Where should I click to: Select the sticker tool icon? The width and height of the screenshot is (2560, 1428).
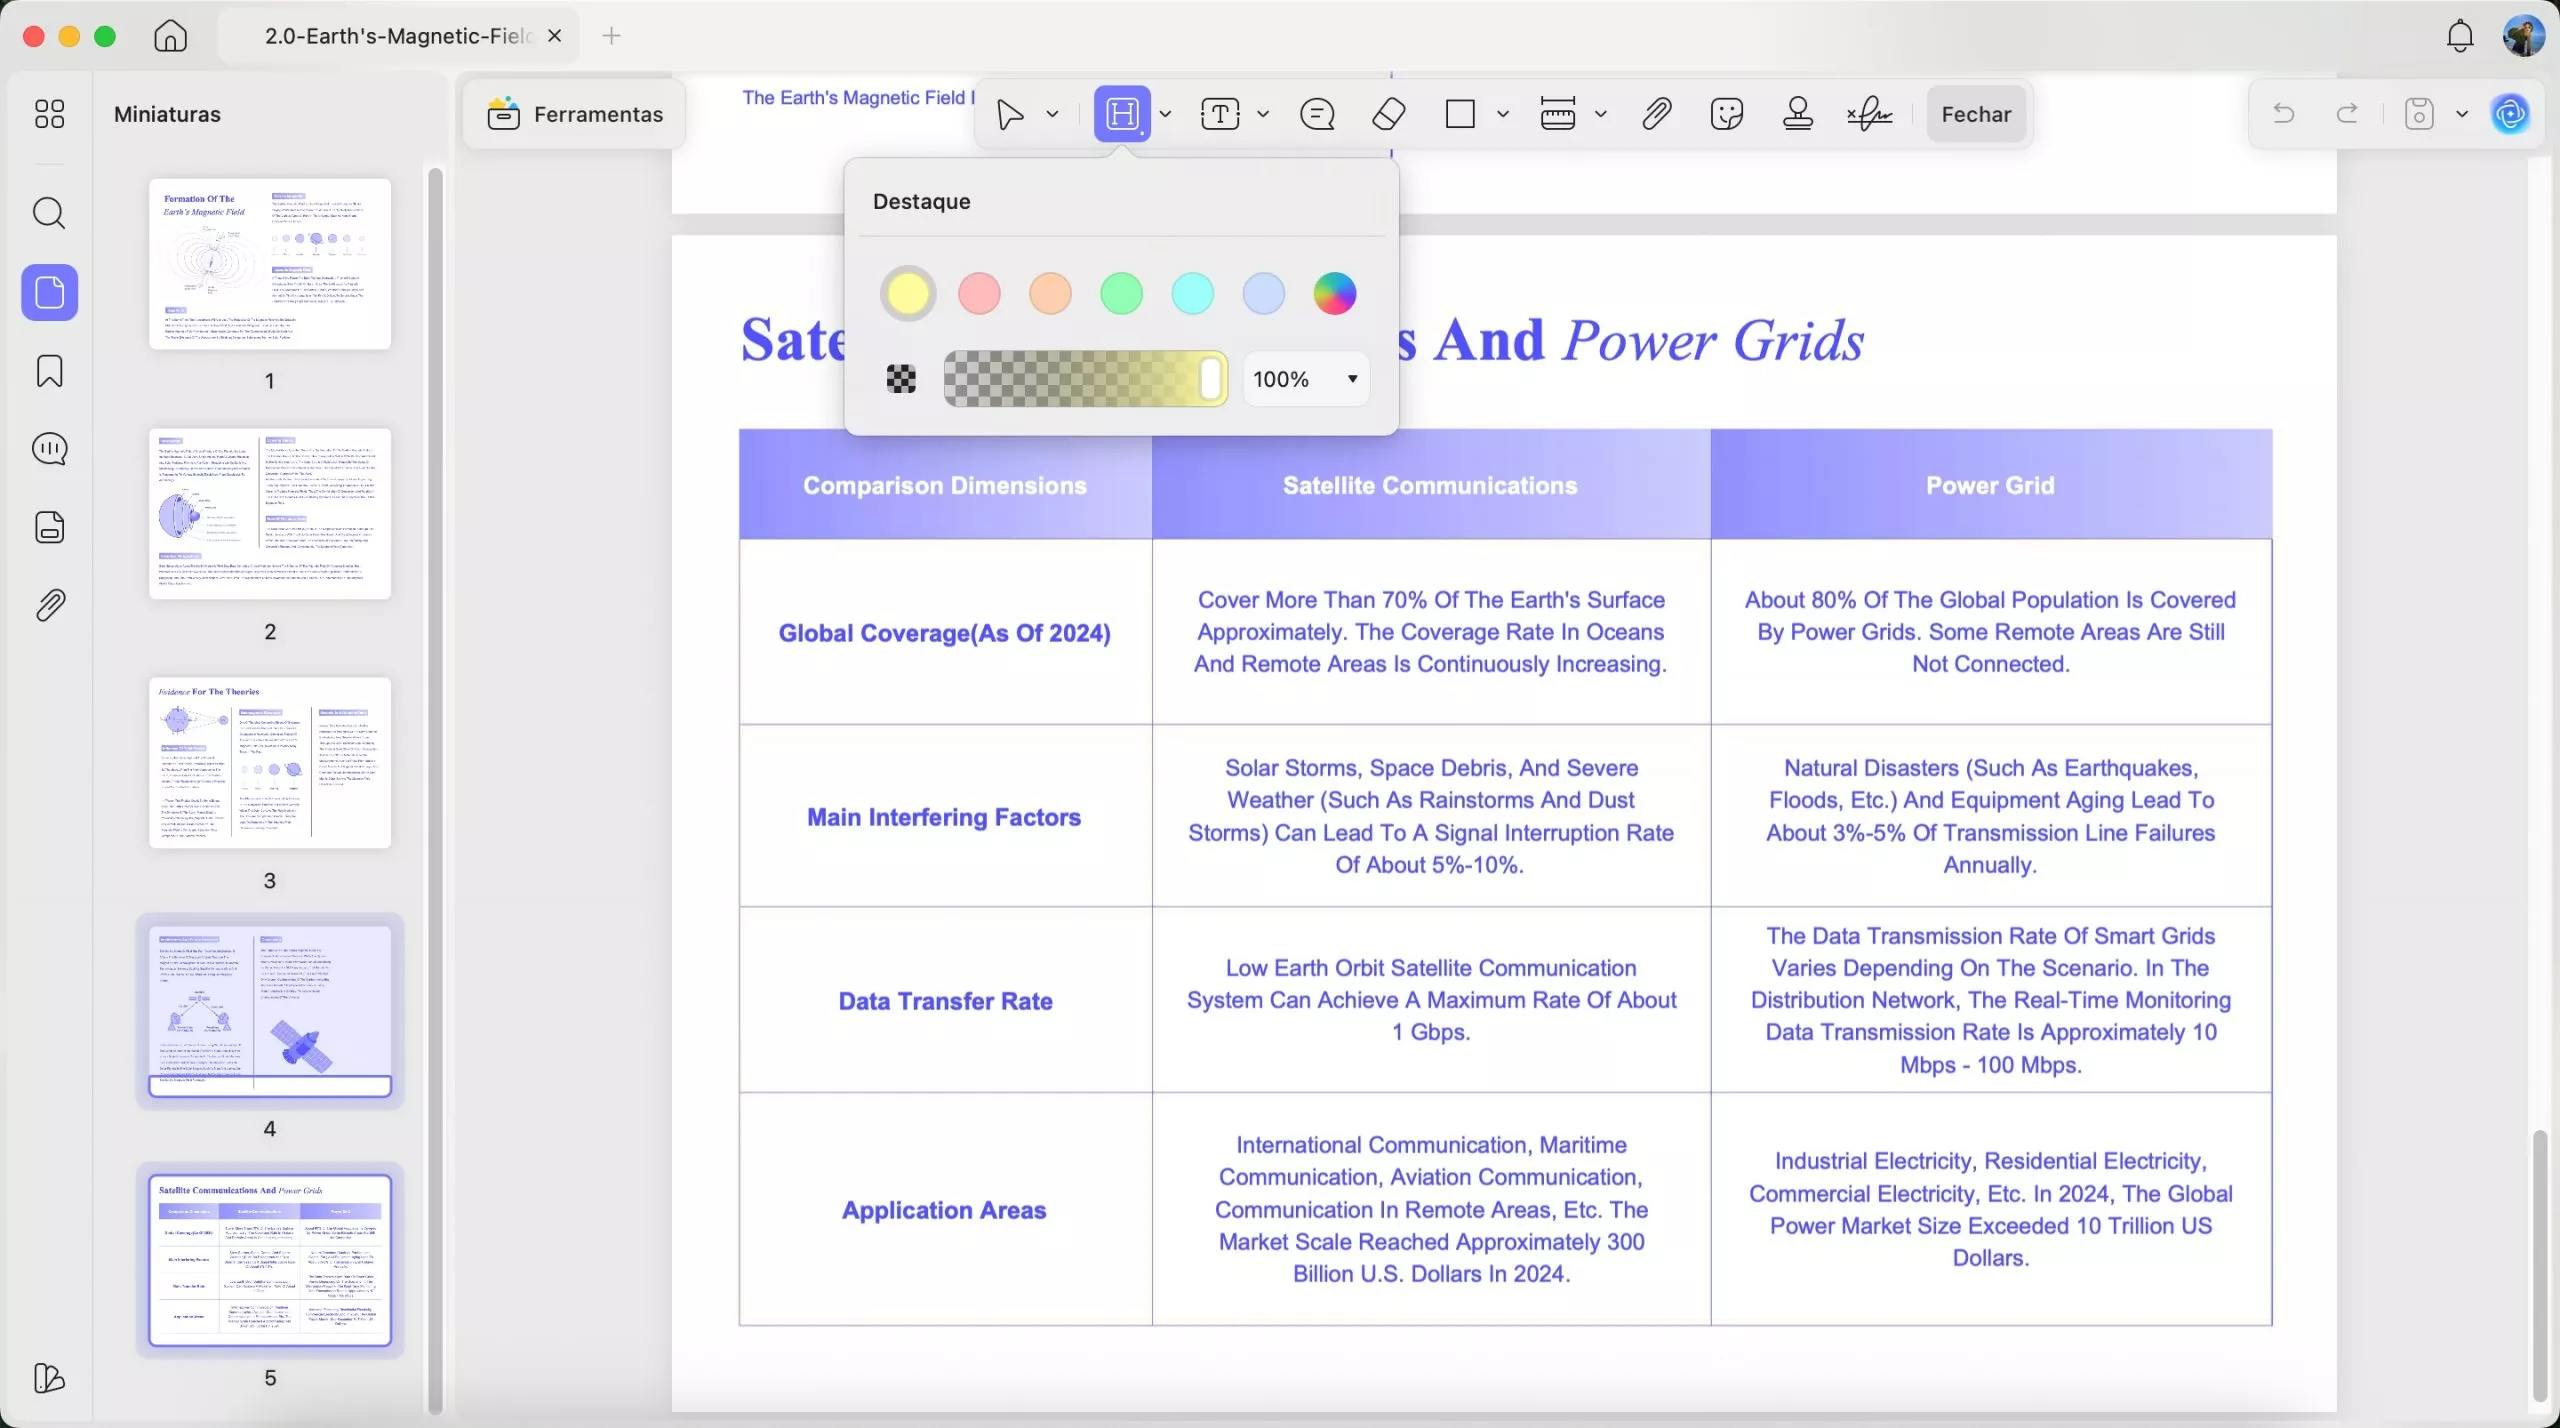(x=1727, y=114)
